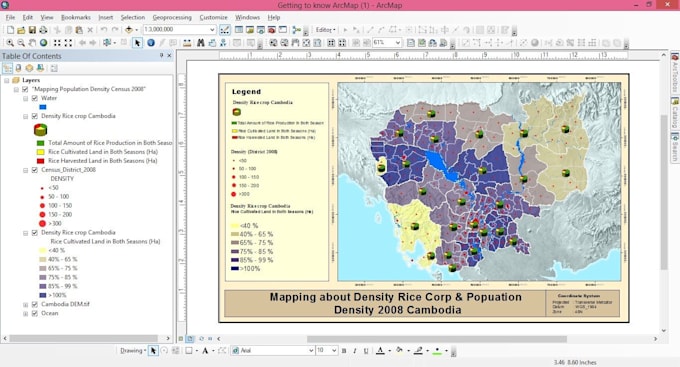Open the Customize menu
680x367 pixels.
[x=213, y=17]
